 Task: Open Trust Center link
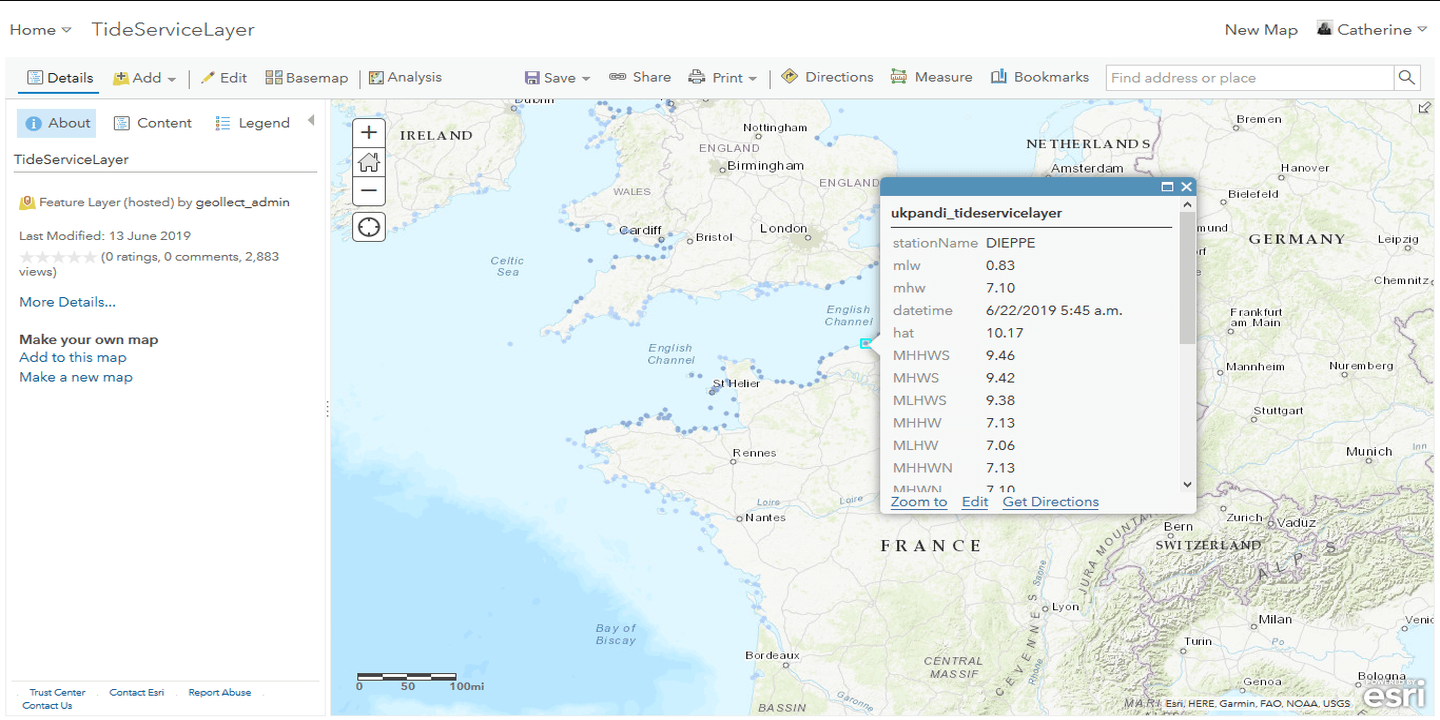pyautogui.click(x=57, y=693)
